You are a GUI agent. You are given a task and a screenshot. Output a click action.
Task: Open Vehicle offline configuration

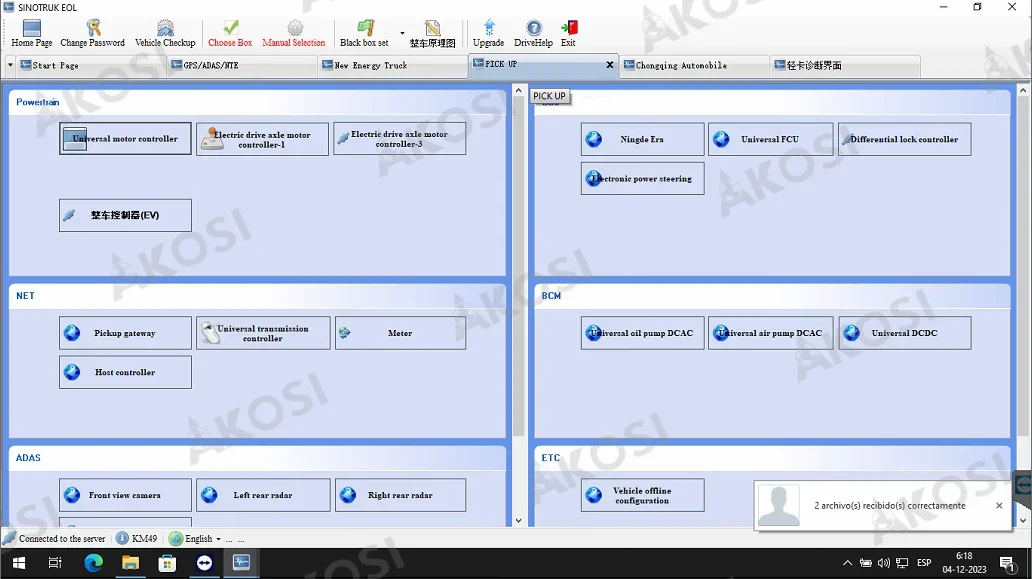pos(642,495)
